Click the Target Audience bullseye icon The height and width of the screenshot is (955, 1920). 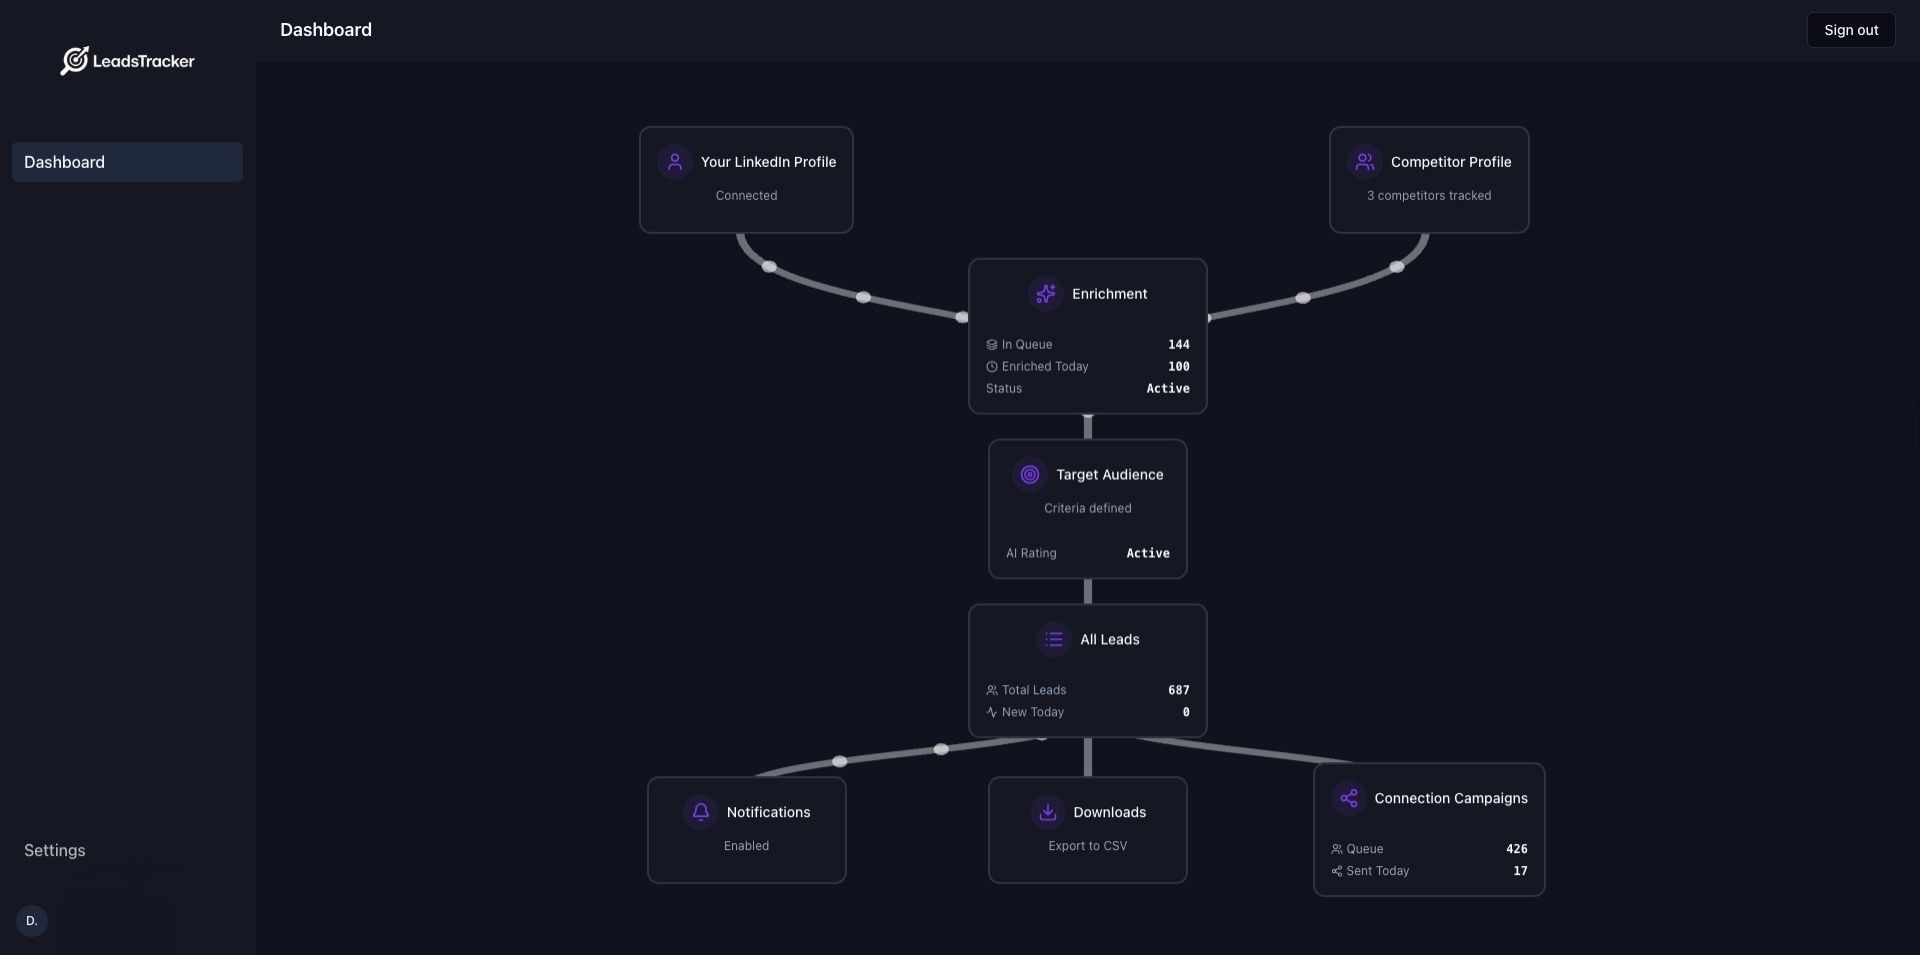pos(1029,474)
